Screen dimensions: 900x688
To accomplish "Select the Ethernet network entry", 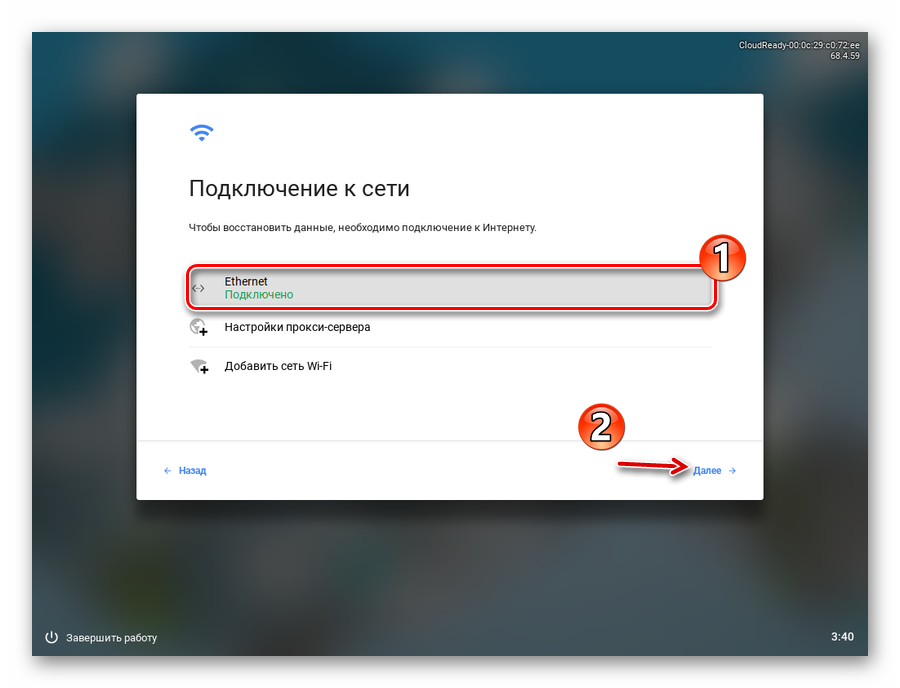I will 452,288.
